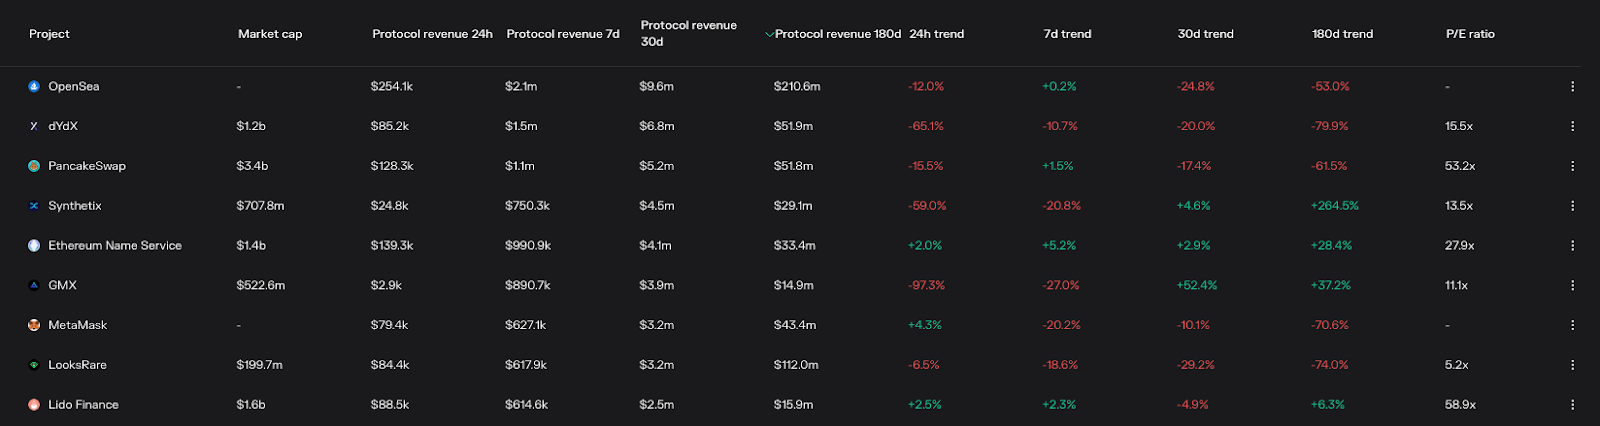Select Synthetix's $750.3k 7d revenue

click(528, 206)
